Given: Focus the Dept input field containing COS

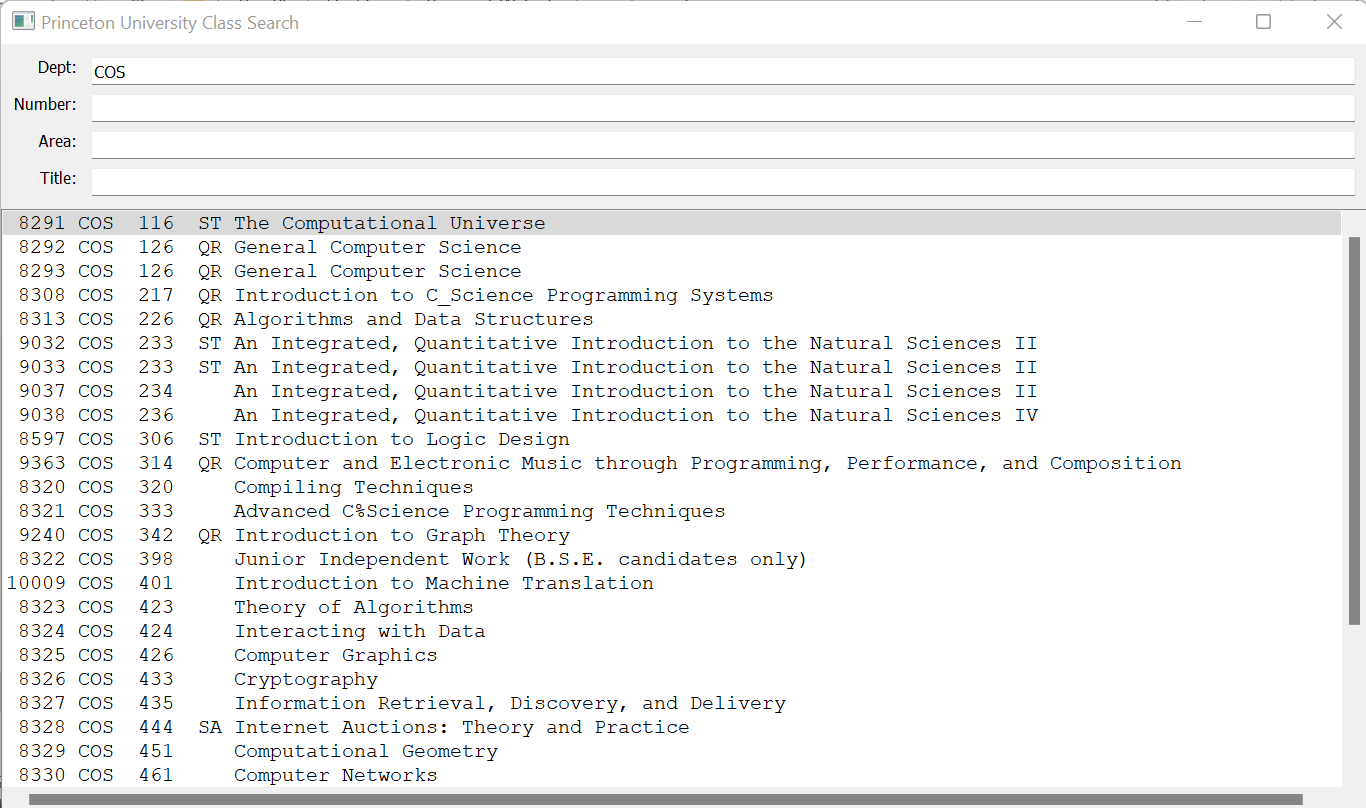Looking at the screenshot, I should (723, 71).
